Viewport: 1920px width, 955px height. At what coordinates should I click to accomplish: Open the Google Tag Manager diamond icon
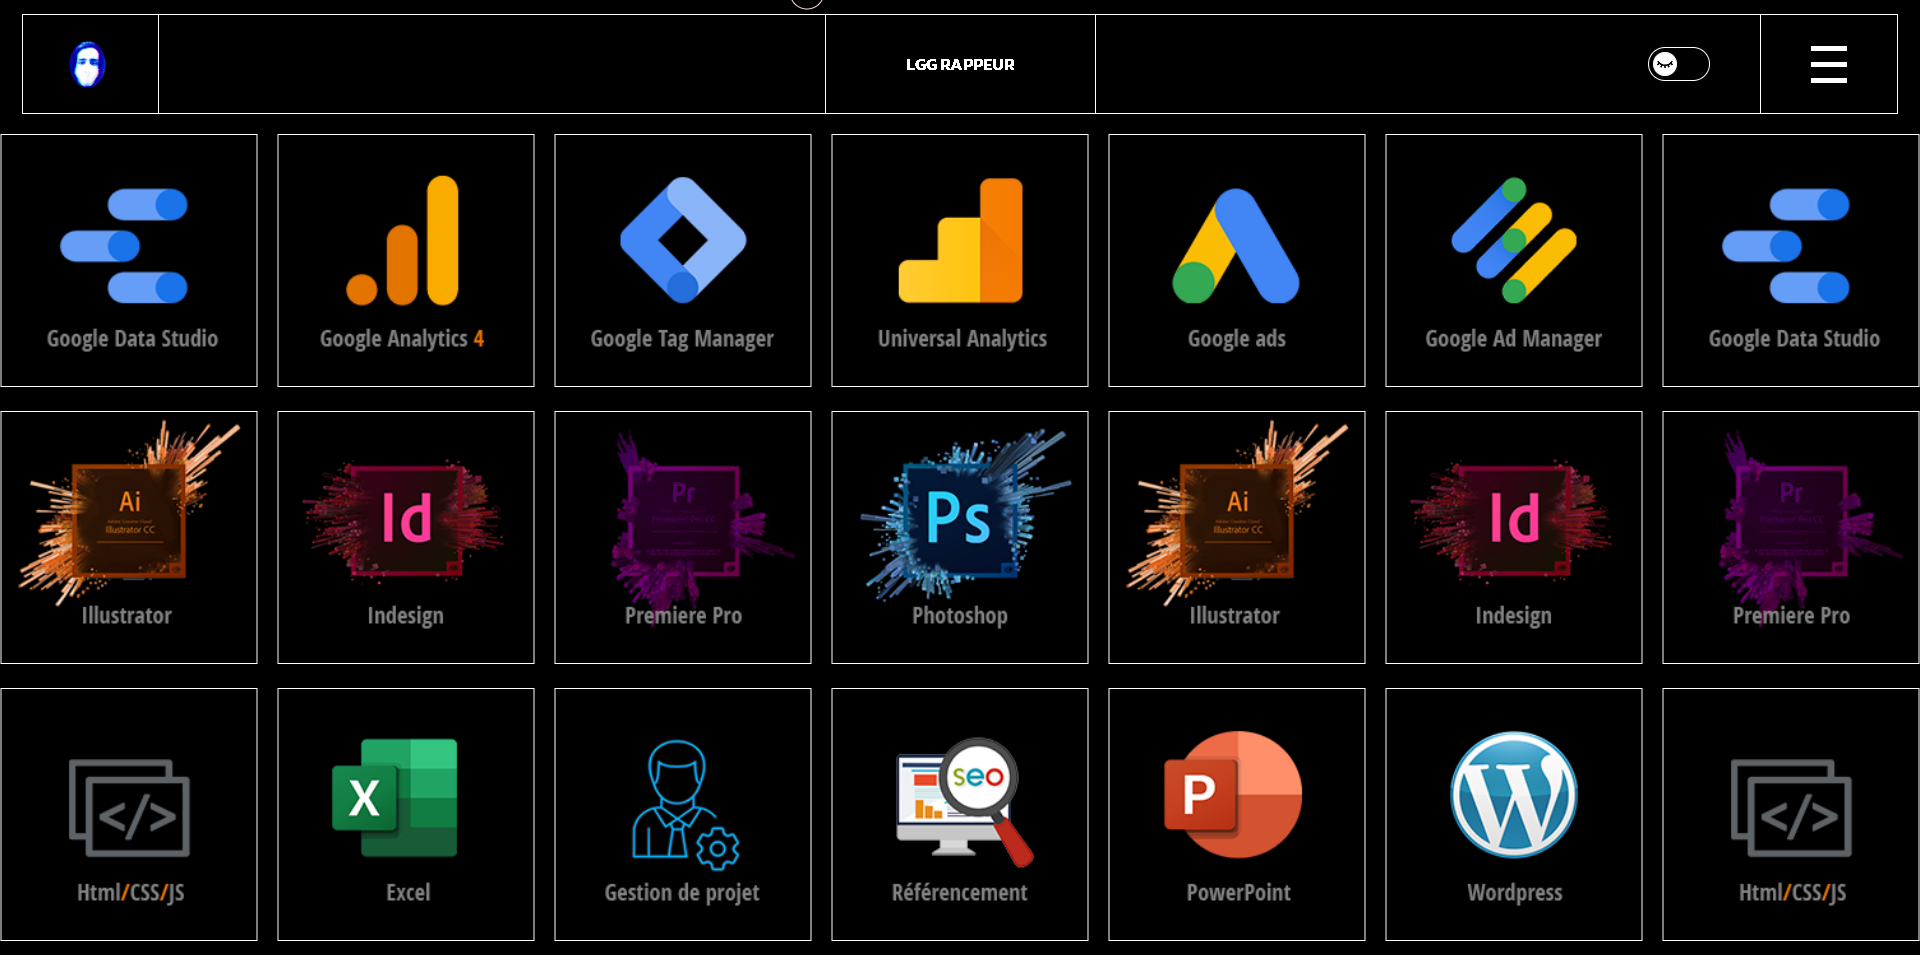(683, 240)
